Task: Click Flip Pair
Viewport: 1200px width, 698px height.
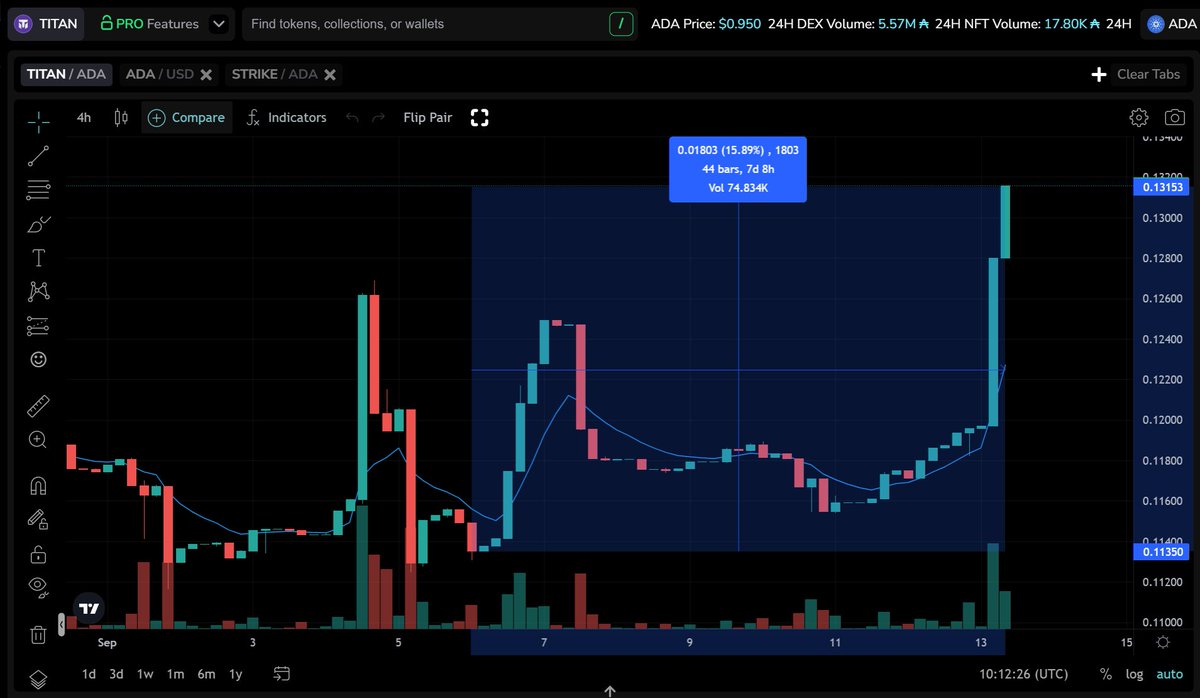Action: pos(428,117)
